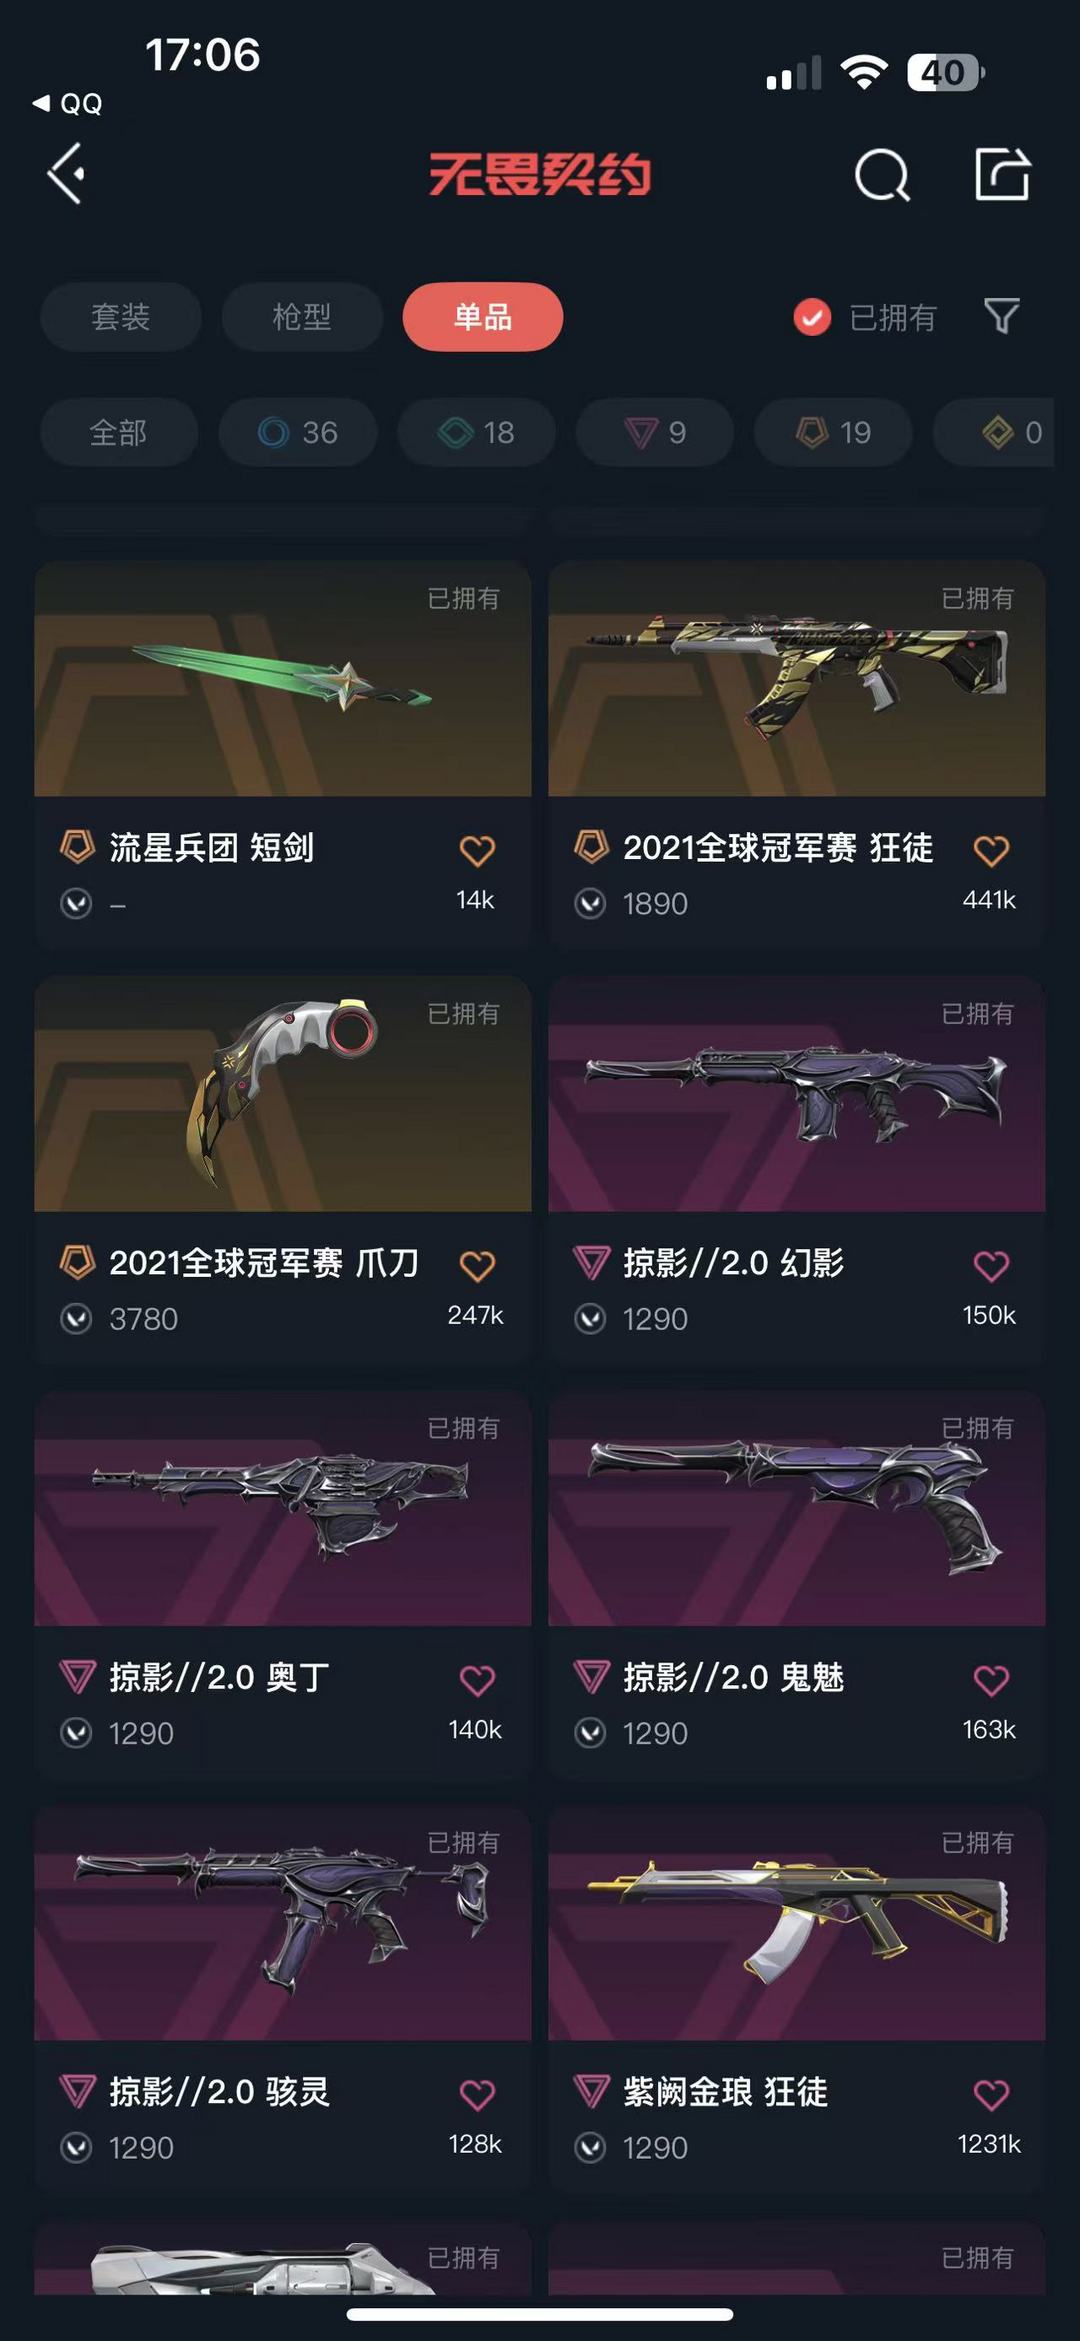Tap the share icon at top right
The height and width of the screenshot is (2341, 1080).
[x=1002, y=174]
